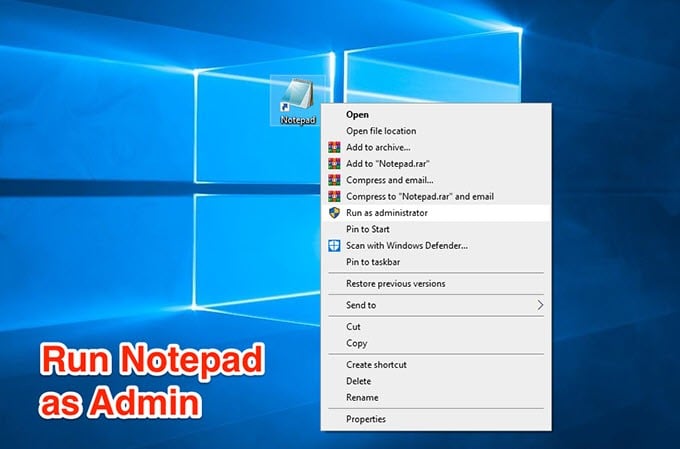The width and height of the screenshot is (680, 449).
Task: Click WinRAR icon beside Add to "Notepad.rar"
Action: pyautogui.click(x=334, y=164)
